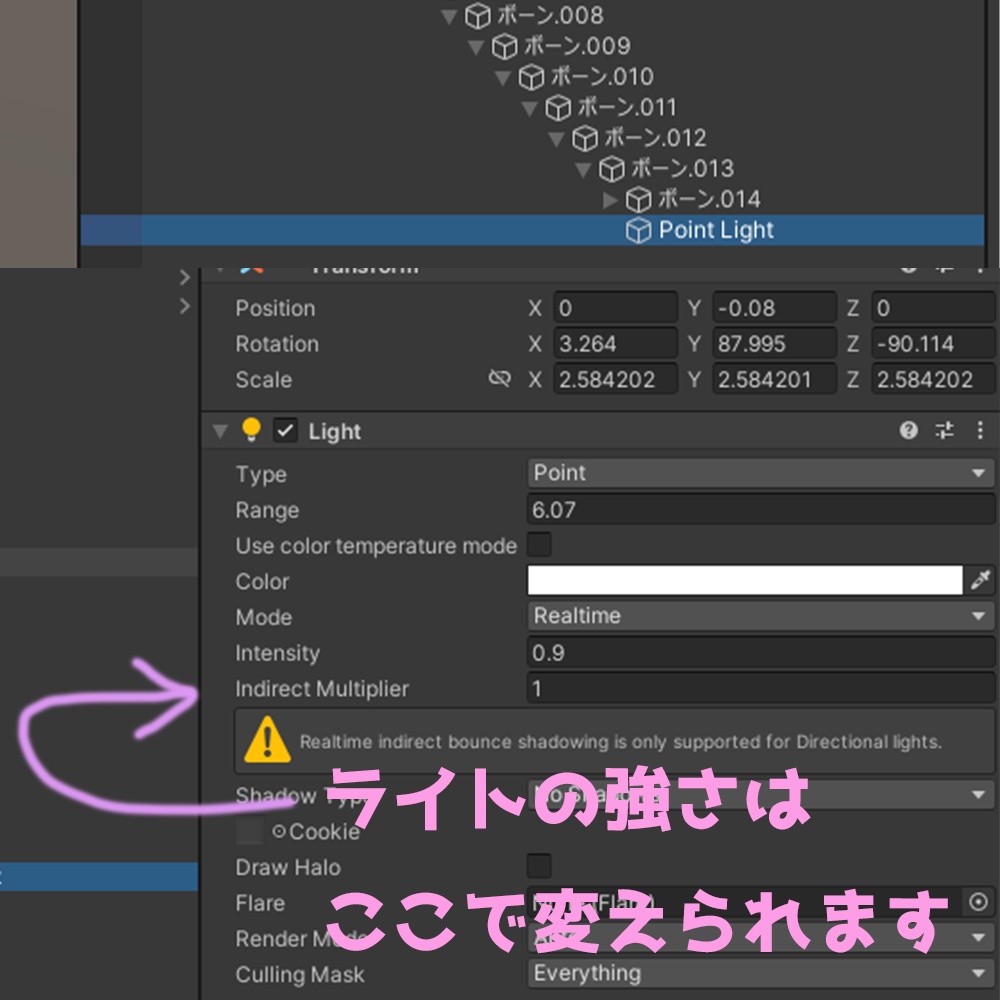Click the cube icon next to Point Light
Viewport: 1000px width, 1000px height.
[x=637, y=229]
